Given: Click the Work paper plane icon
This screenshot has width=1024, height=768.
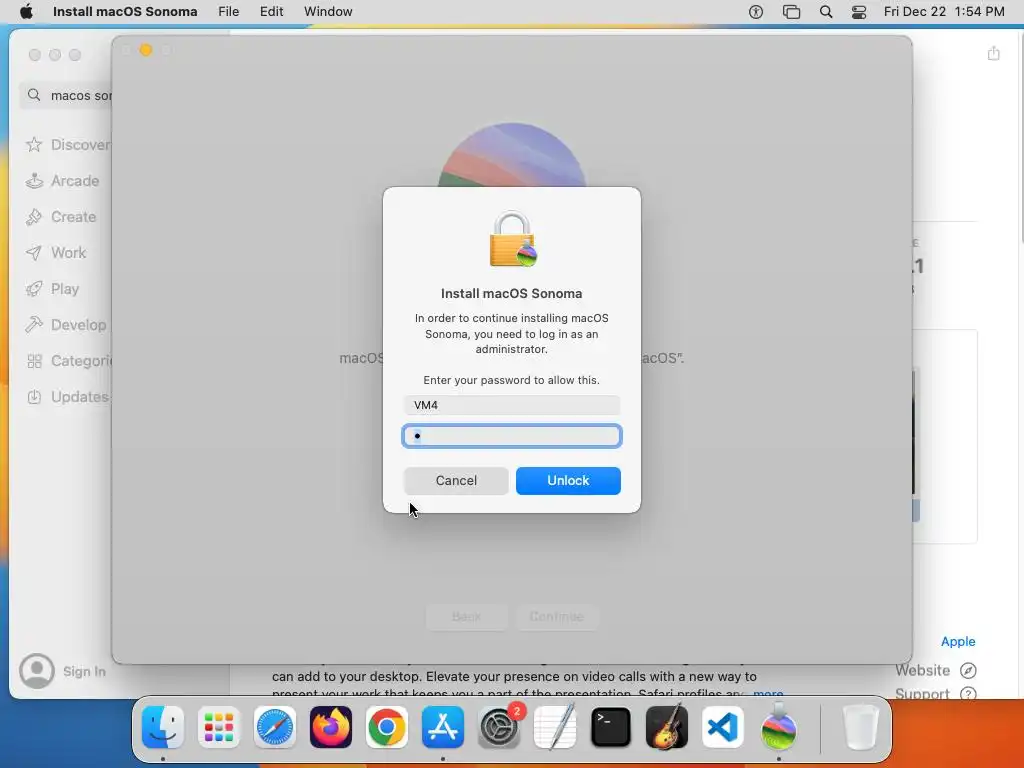Looking at the screenshot, I should [34, 253].
